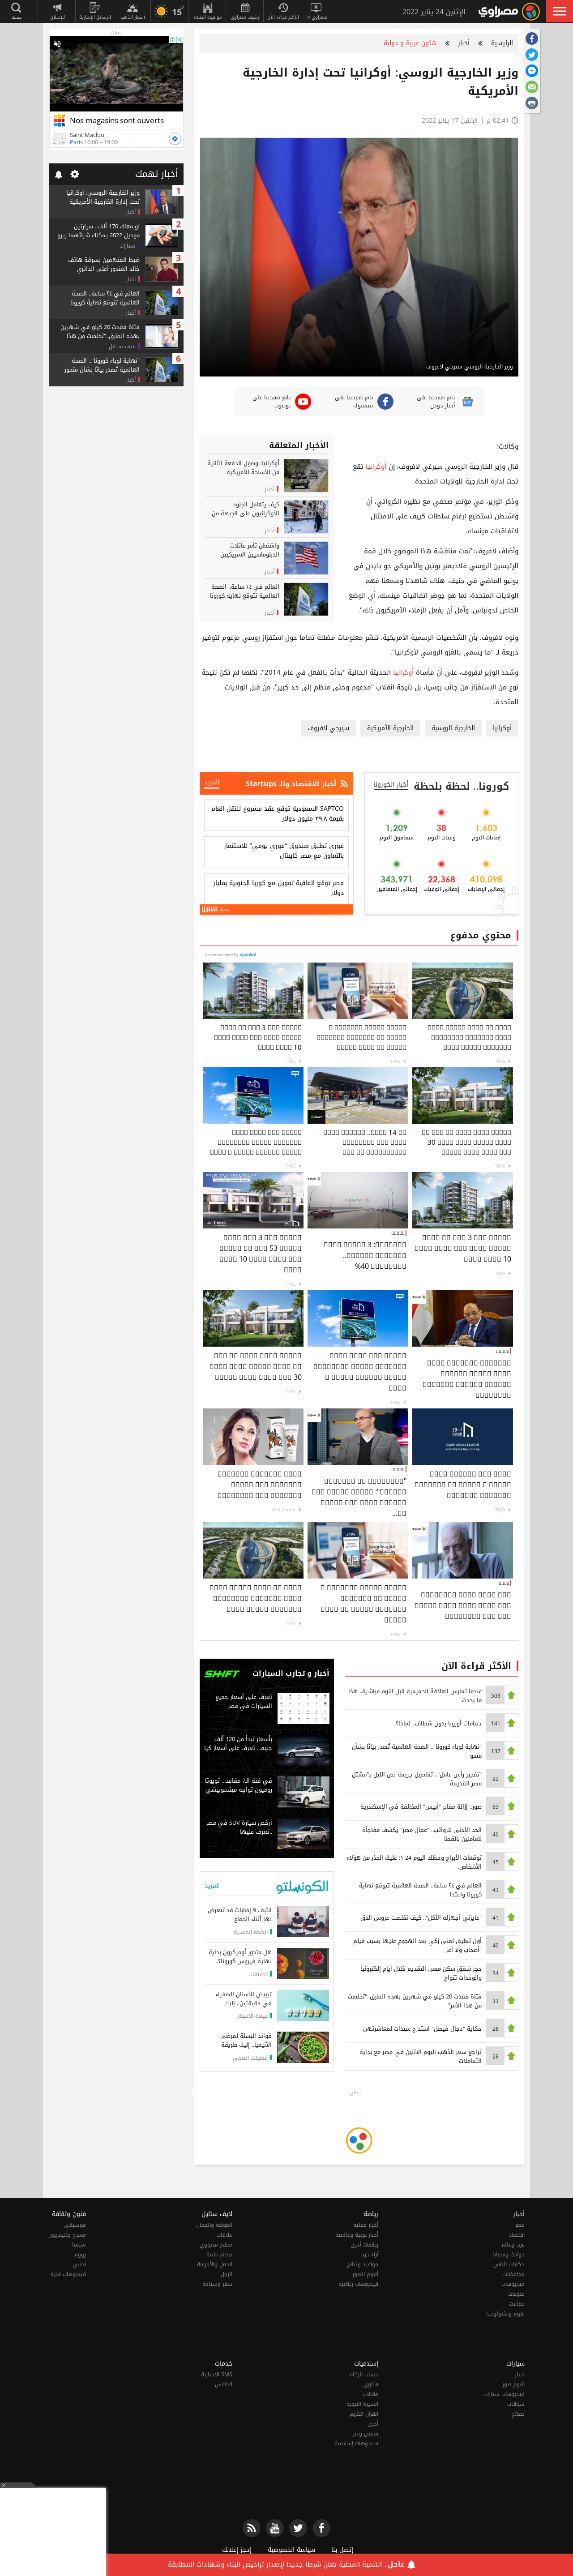Select the الخارجية الروسية tag
The height and width of the screenshot is (2576, 573).
453,728
